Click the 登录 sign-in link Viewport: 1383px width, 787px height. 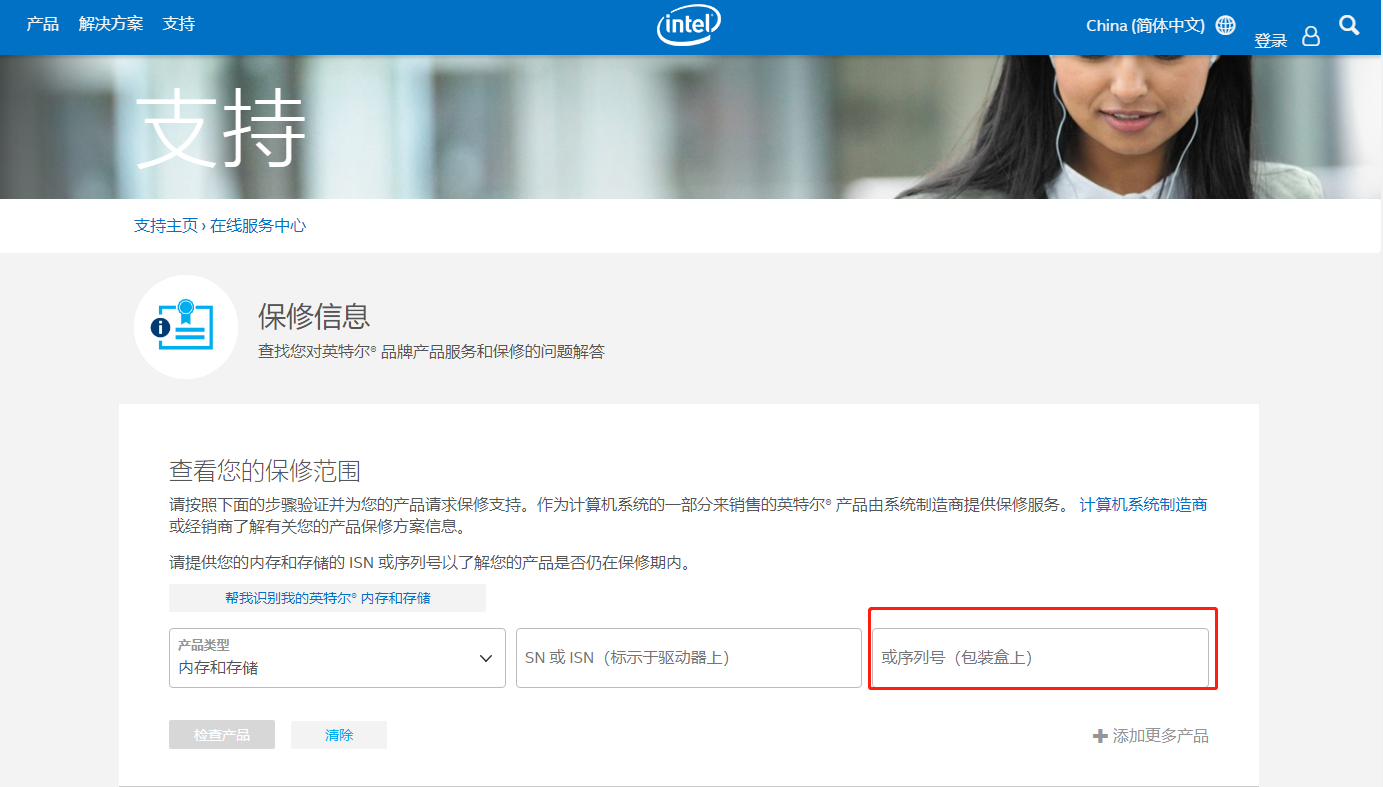(x=1271, y=41)
